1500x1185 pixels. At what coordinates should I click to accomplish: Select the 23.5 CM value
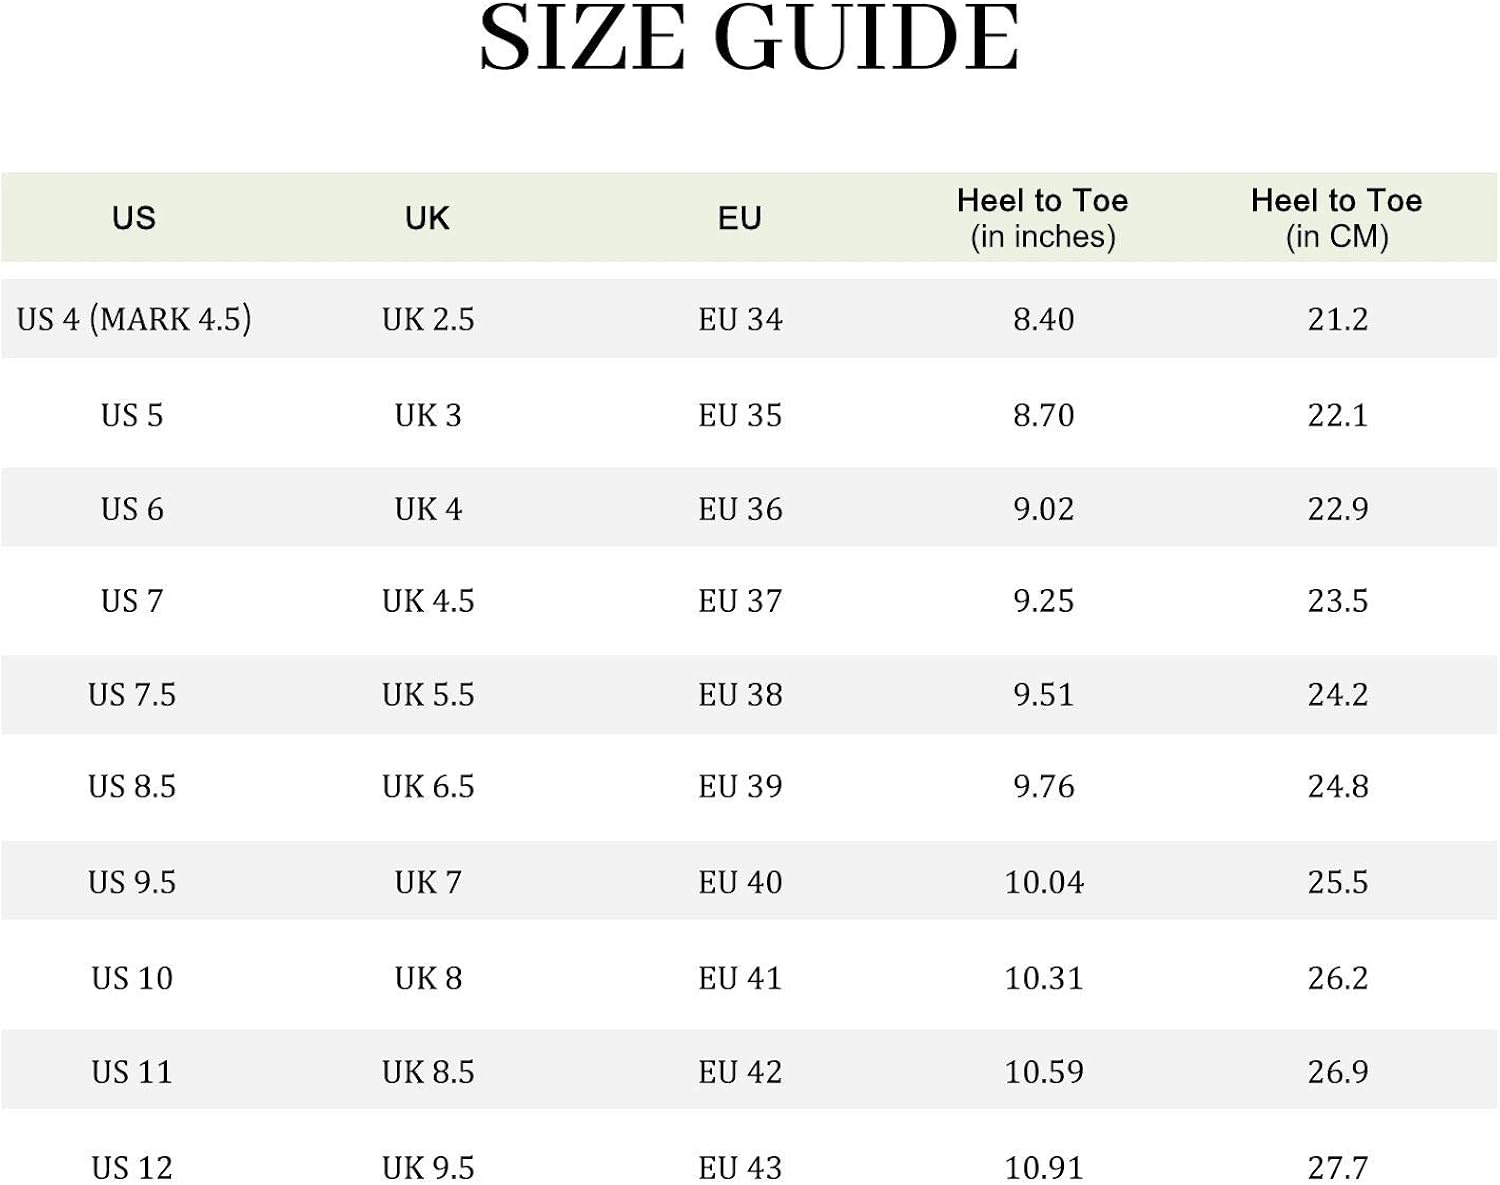[x=1337, y=601]
